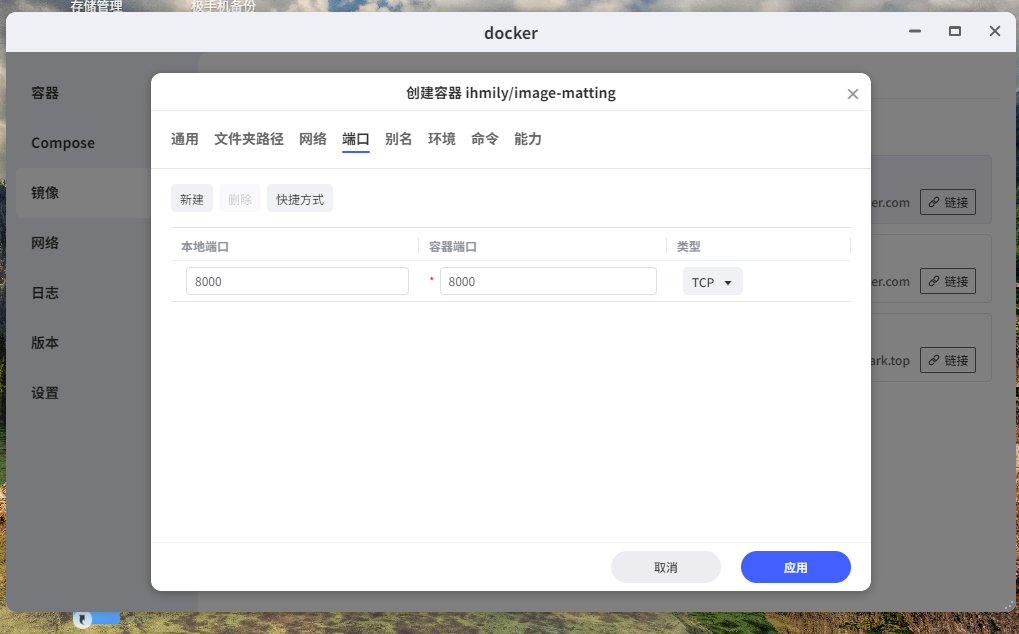Close the create container dialog
The image size is (1019, 634).
pyautogui.click(x=853, y=94)
